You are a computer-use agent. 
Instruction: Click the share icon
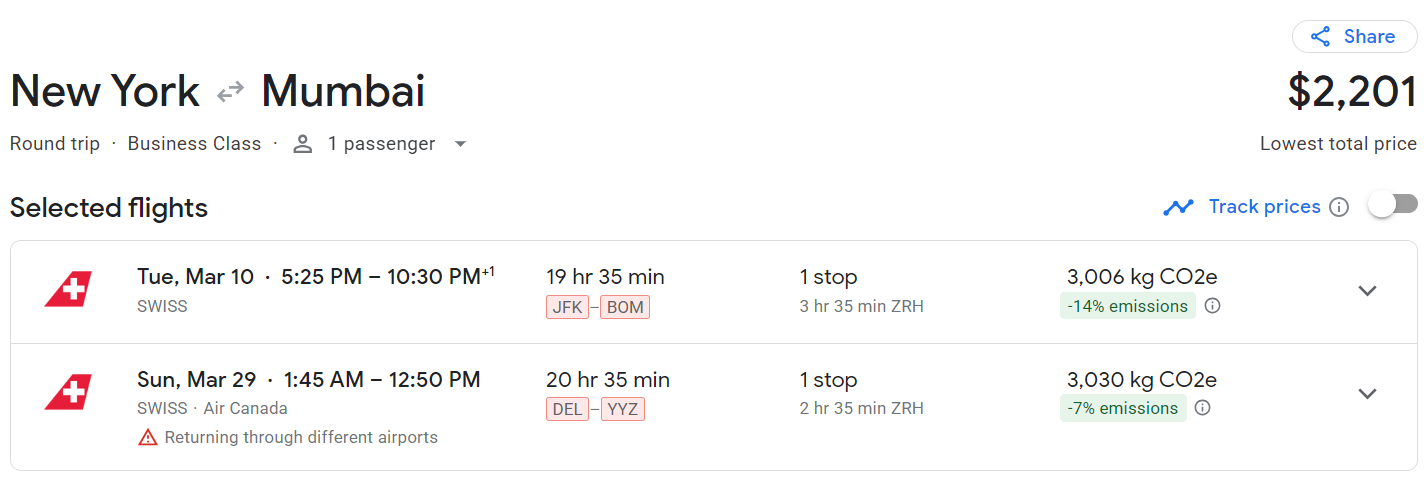click(1321, 37)
